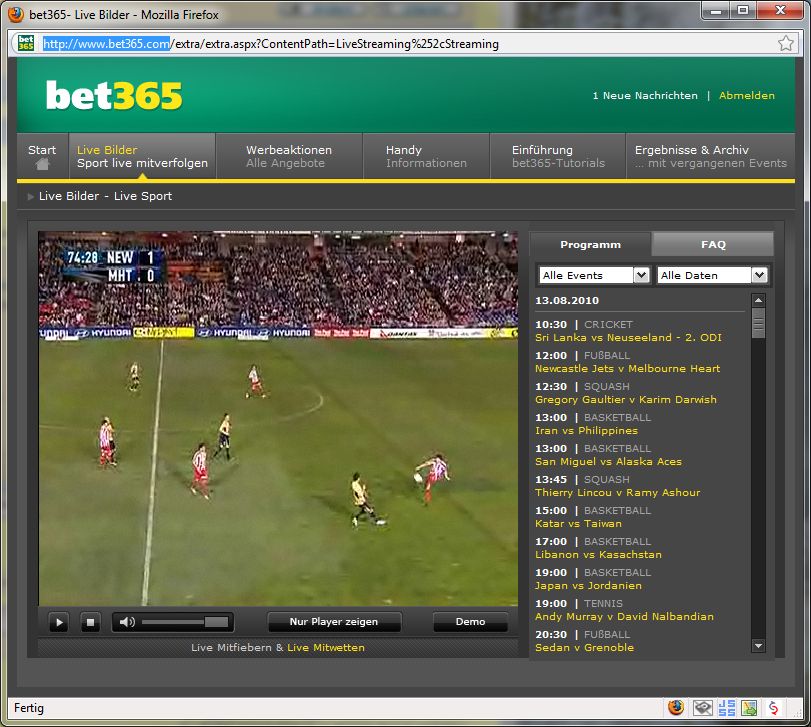Follow the Live Mitwetten link
The height and width of the screenshot is (727, 811).
(x=326, y=647)
